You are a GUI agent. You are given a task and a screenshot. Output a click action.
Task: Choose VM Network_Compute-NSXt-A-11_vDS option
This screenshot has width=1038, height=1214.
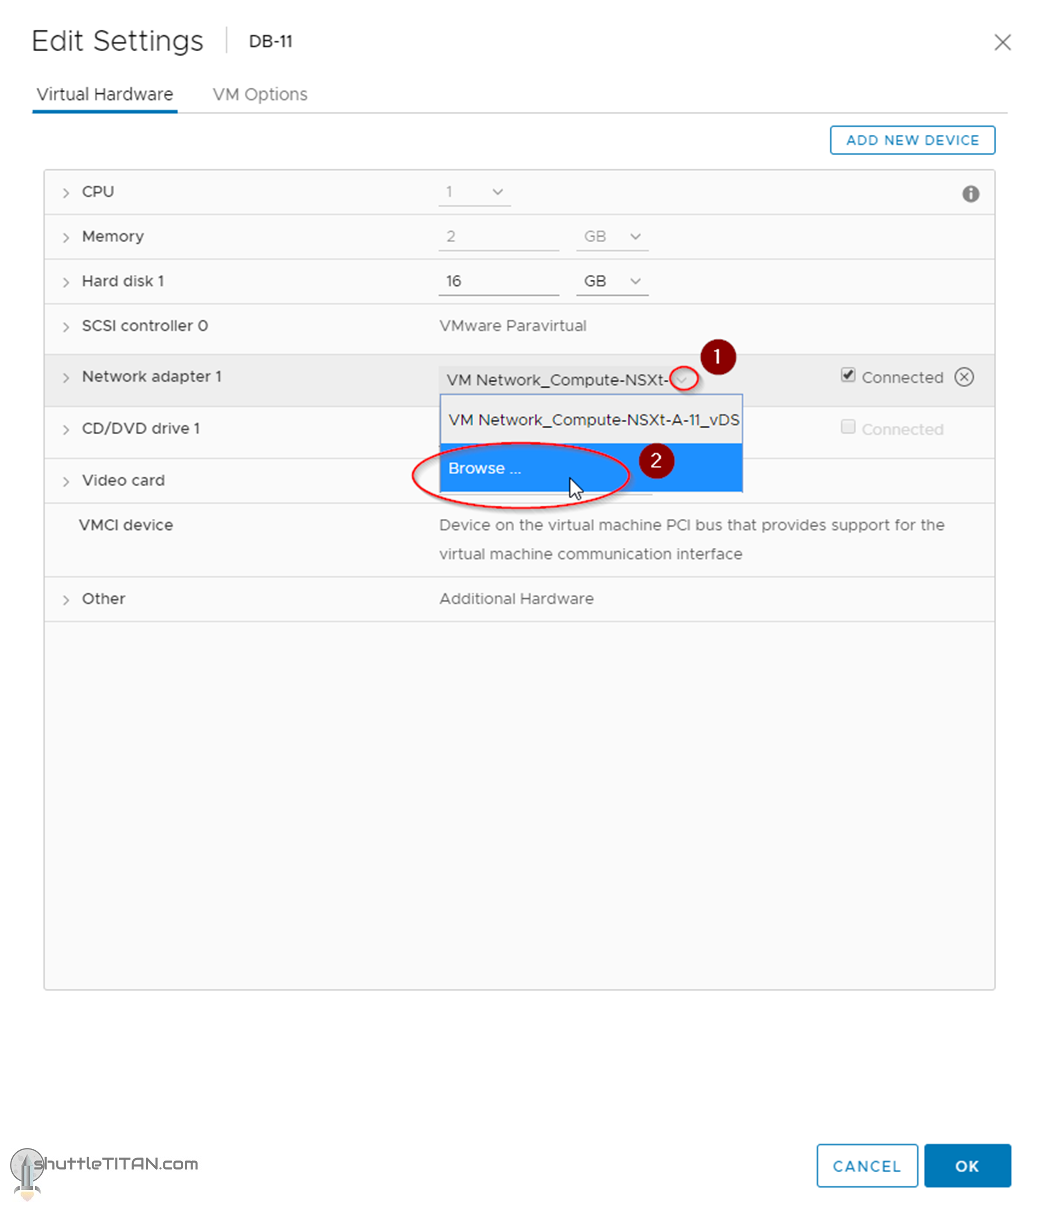592,420
